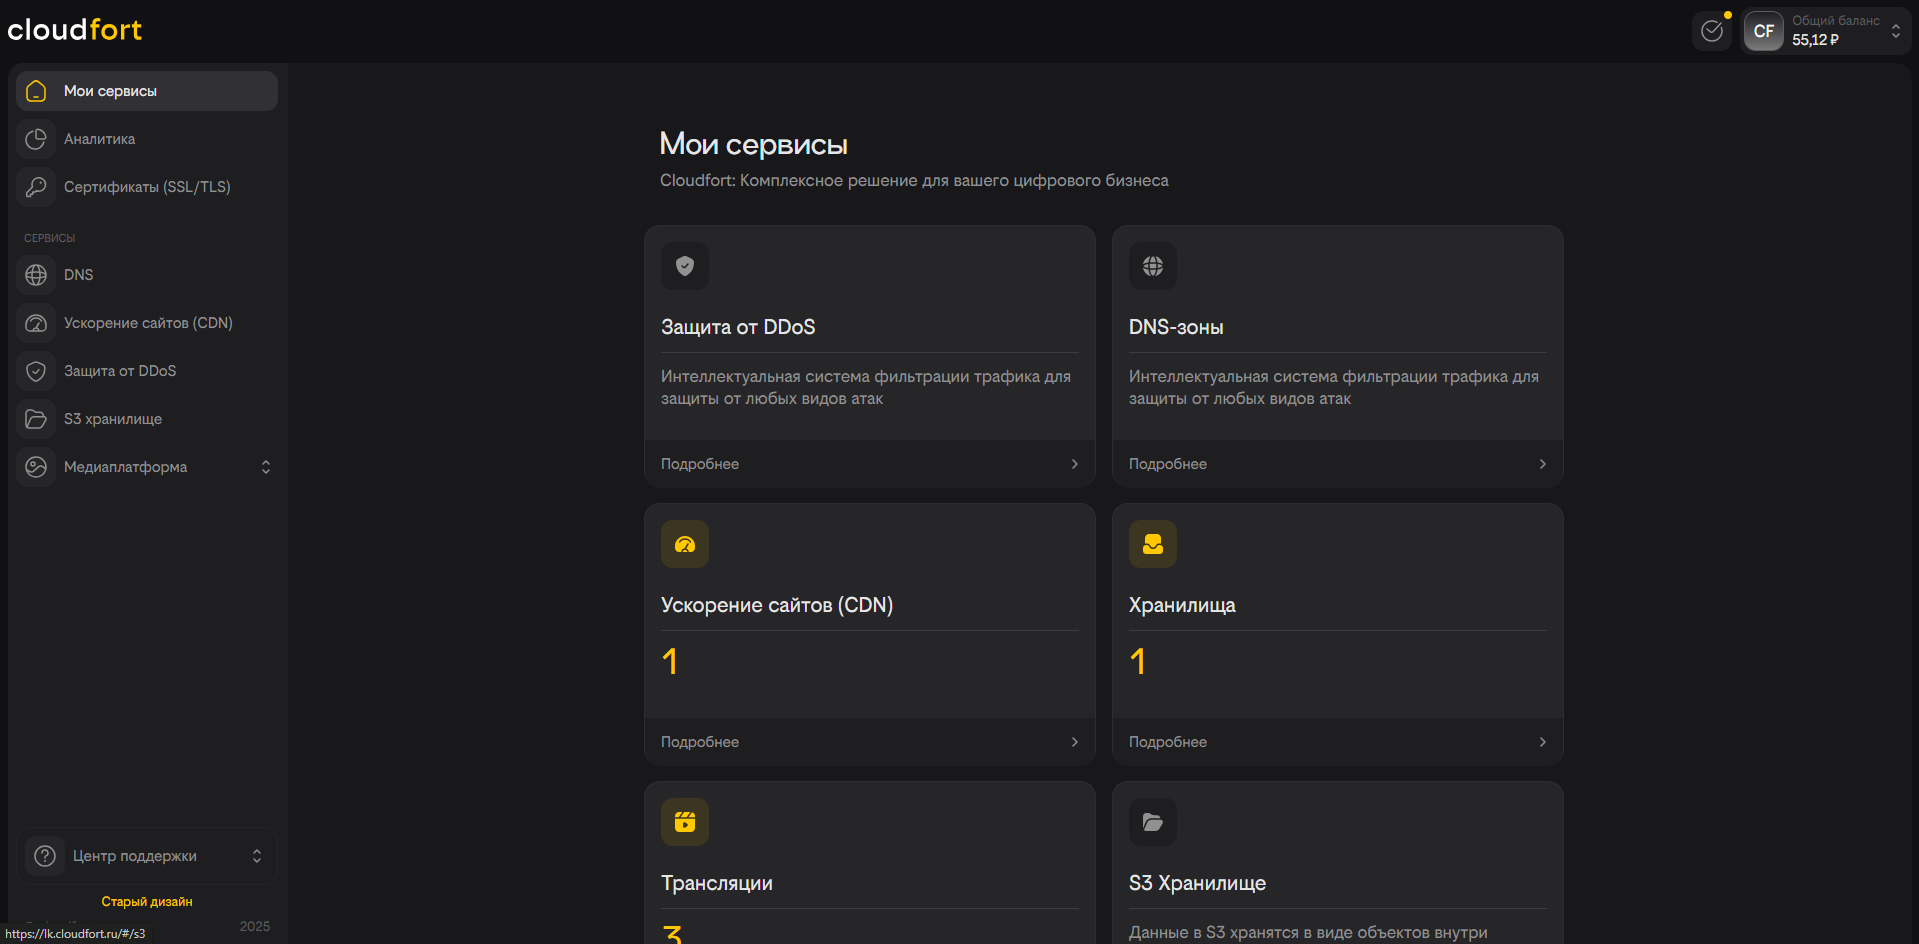Expand the Центр поддержки menu
1919x944 pixels.
(x=256, y=856)
